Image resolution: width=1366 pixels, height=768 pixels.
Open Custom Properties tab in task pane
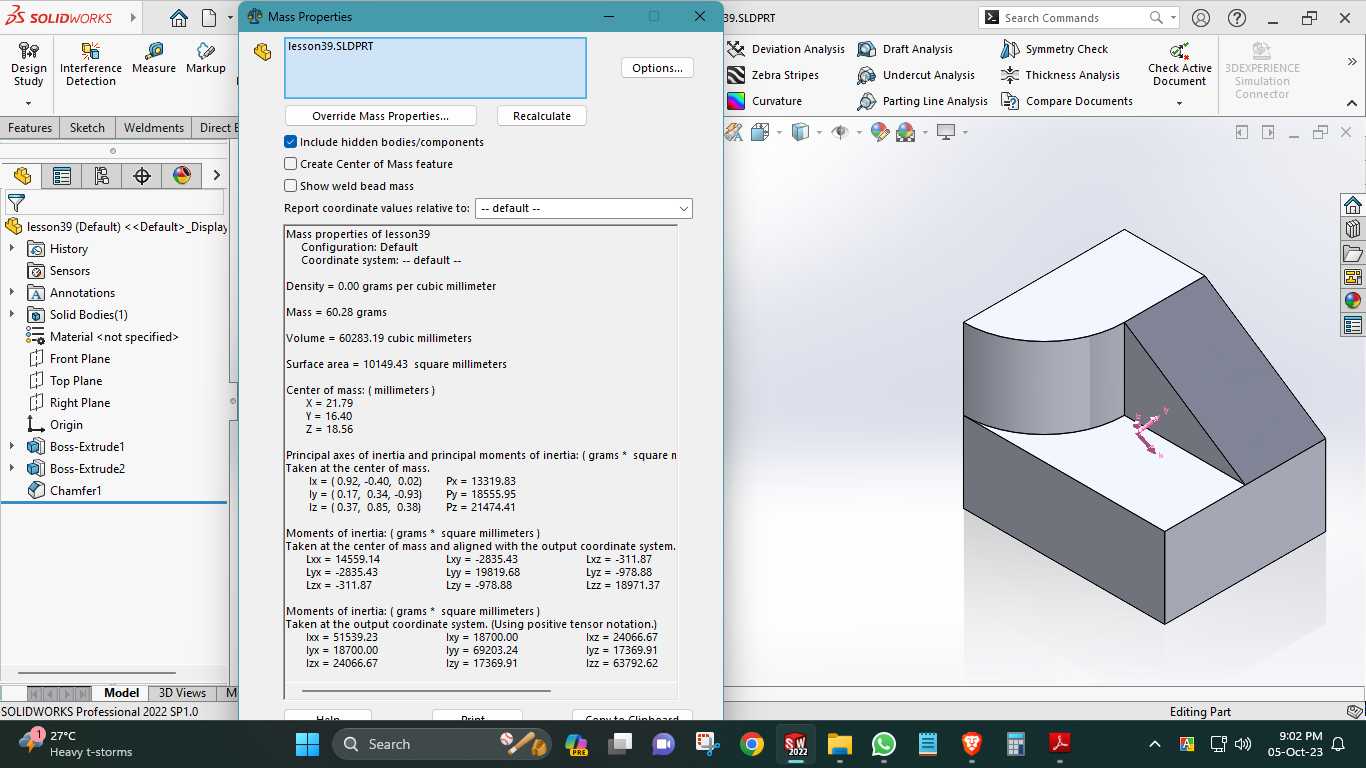[x=1353, y=325]
